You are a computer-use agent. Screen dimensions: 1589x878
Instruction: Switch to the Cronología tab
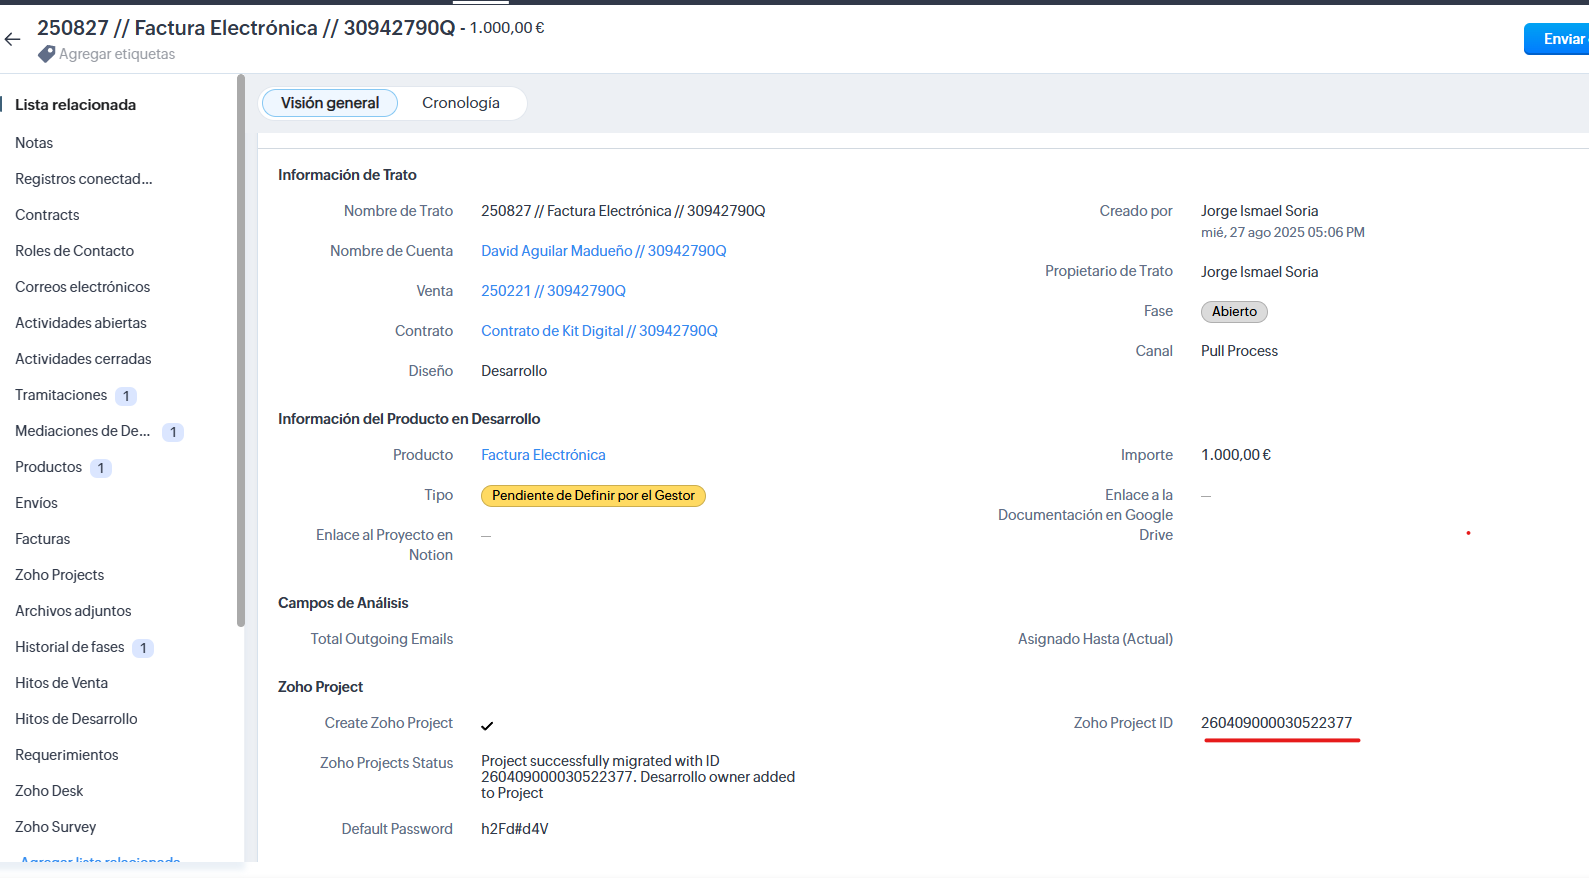(x=460, y=103)
